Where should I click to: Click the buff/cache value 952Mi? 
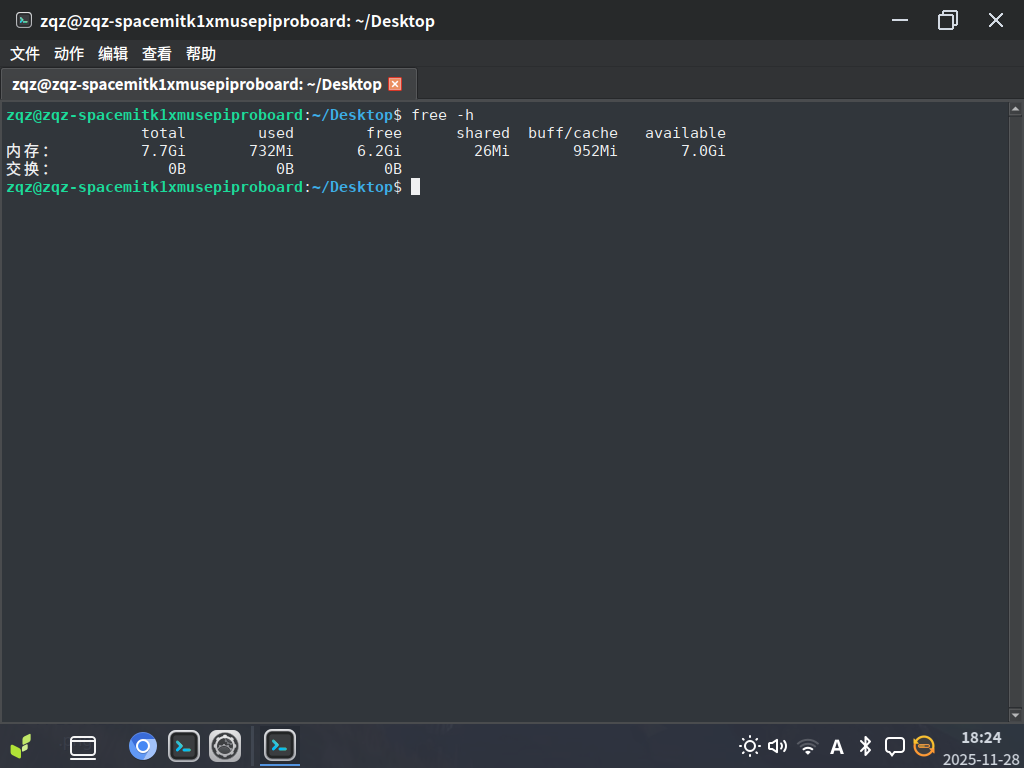(595, 151)
